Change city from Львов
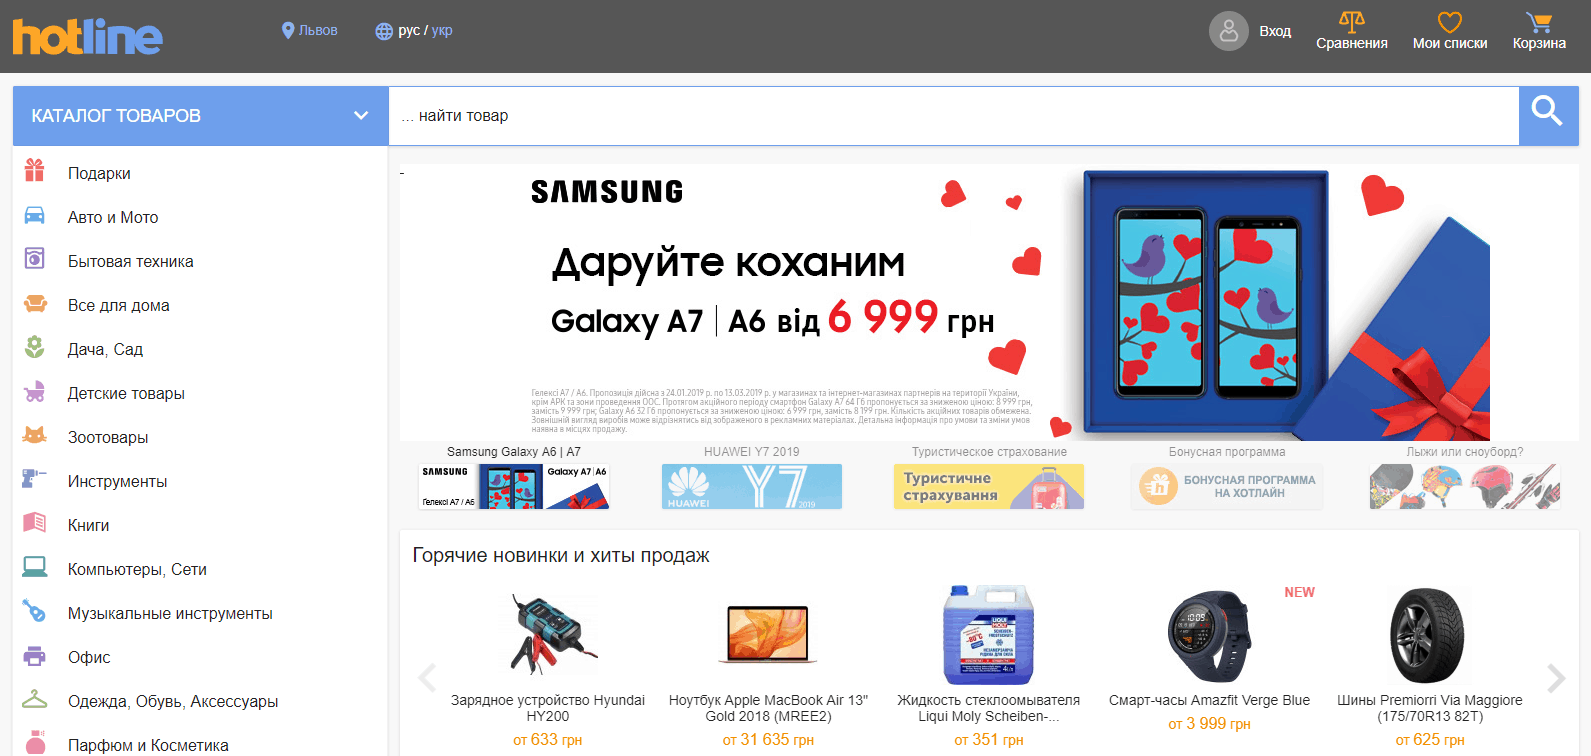 [x=310, y=31]
